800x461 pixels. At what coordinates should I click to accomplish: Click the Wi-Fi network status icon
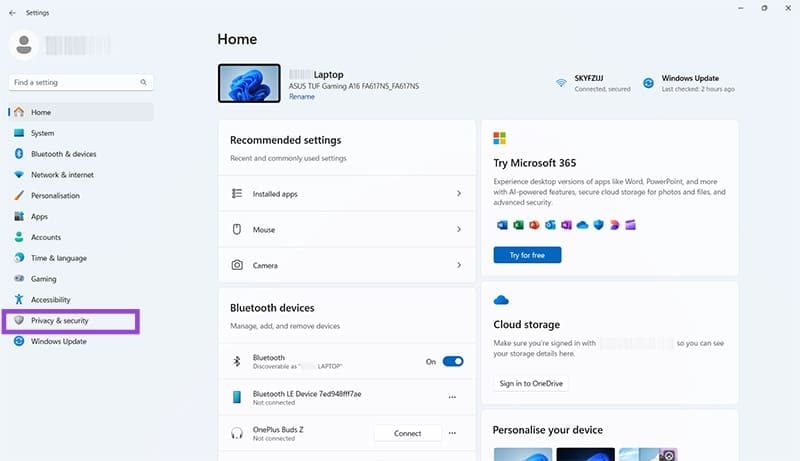562,83
